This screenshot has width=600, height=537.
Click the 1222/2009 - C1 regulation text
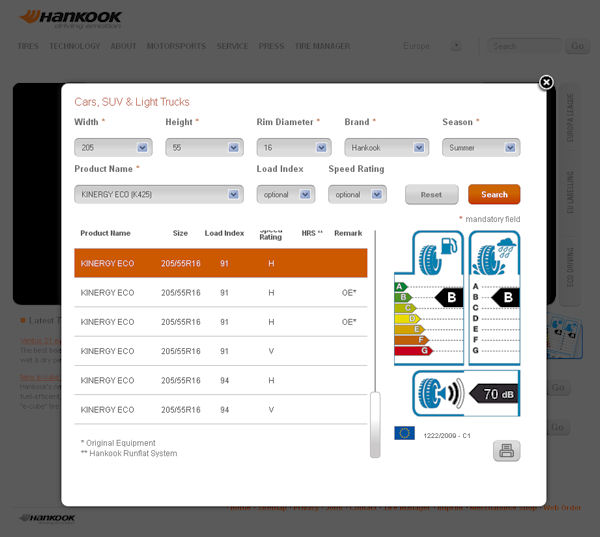point(447,436)
